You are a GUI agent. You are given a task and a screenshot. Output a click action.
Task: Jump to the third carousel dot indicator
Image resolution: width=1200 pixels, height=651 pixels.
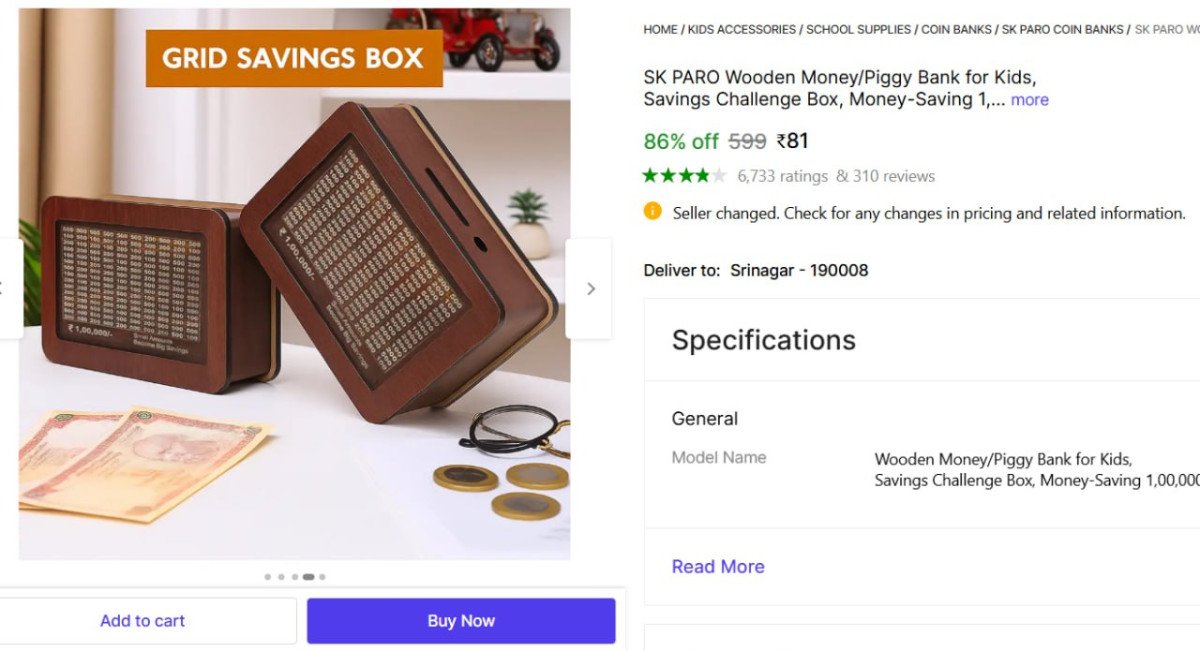pyautogui.click(x=295, y=577)
